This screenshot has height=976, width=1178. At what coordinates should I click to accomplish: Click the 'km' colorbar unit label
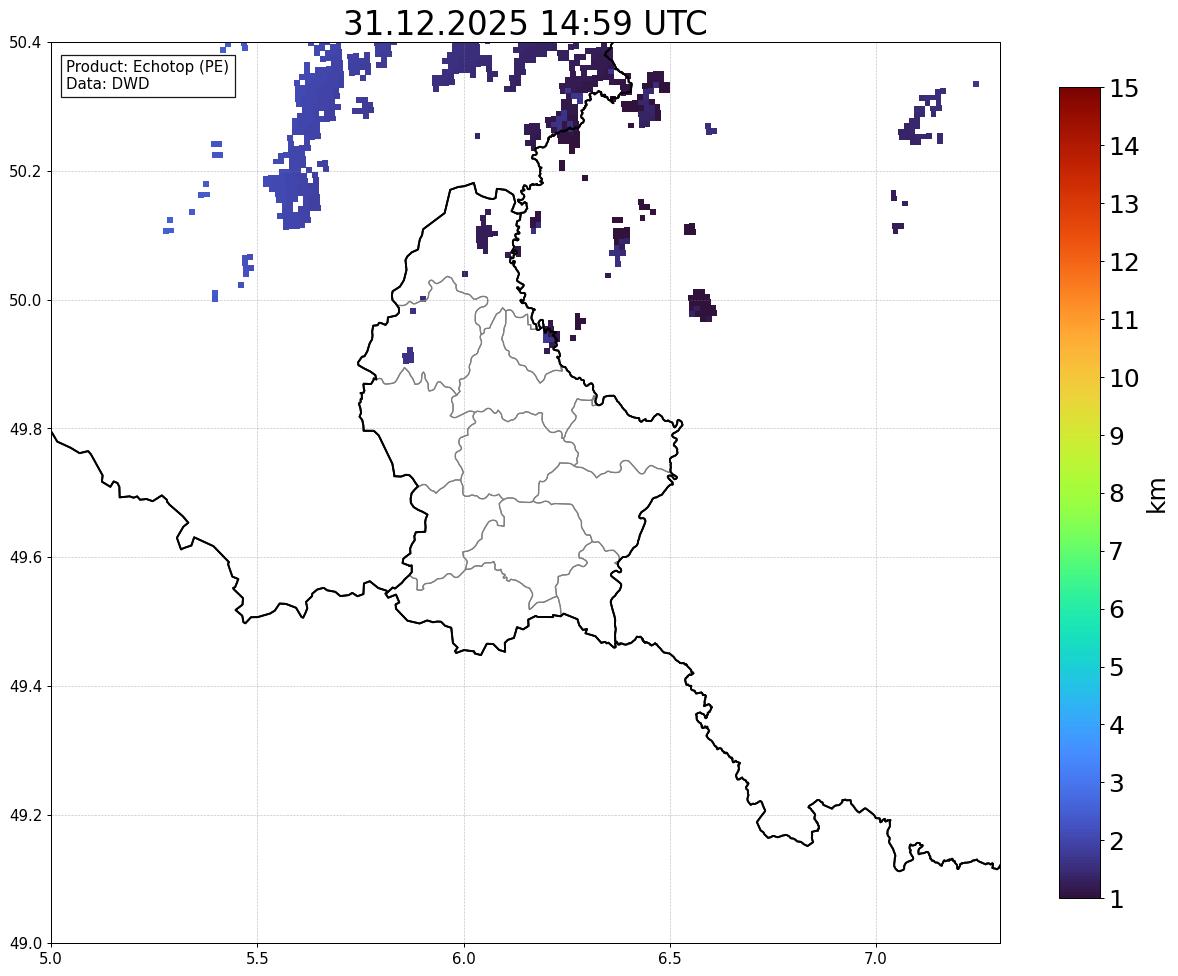pos(1156,495)
